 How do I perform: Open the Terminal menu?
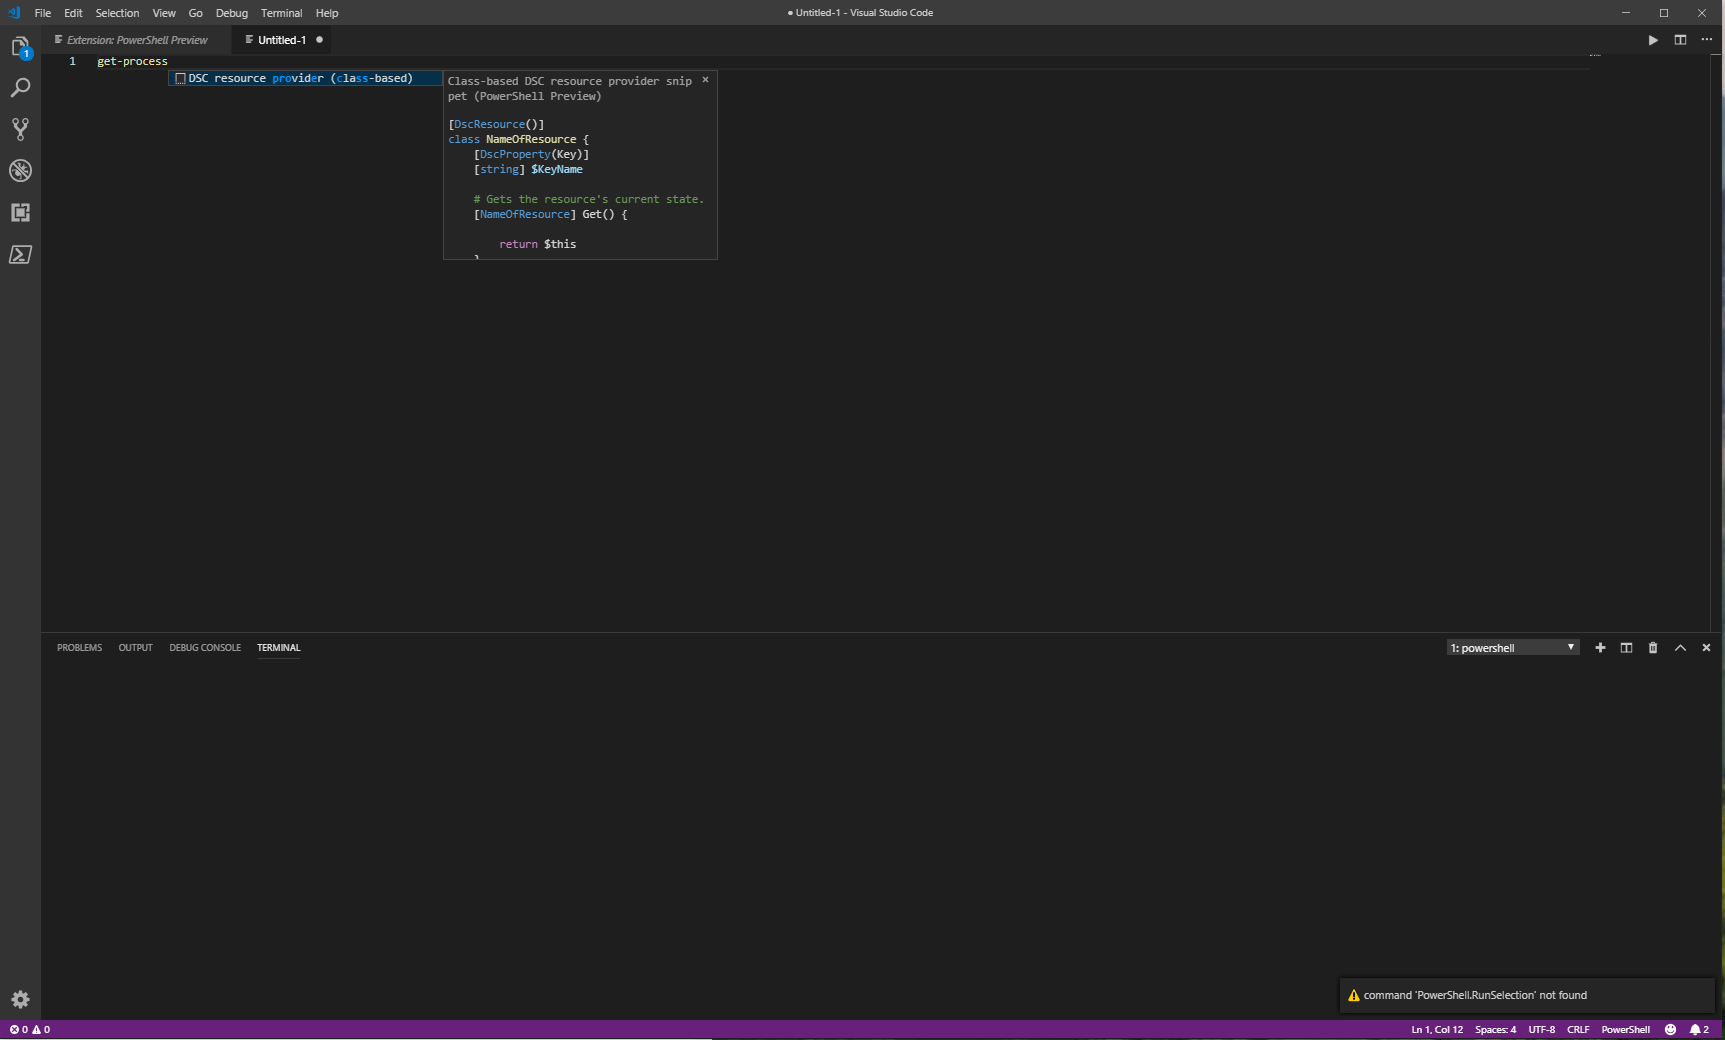[281, 13]
